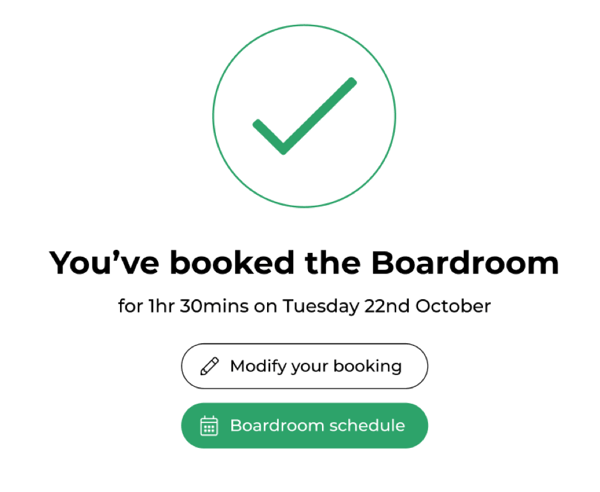This screenshot has width=600, height=492.
Task: Select the "Tuesday 22nd October" date text
Action: point(387,306)
